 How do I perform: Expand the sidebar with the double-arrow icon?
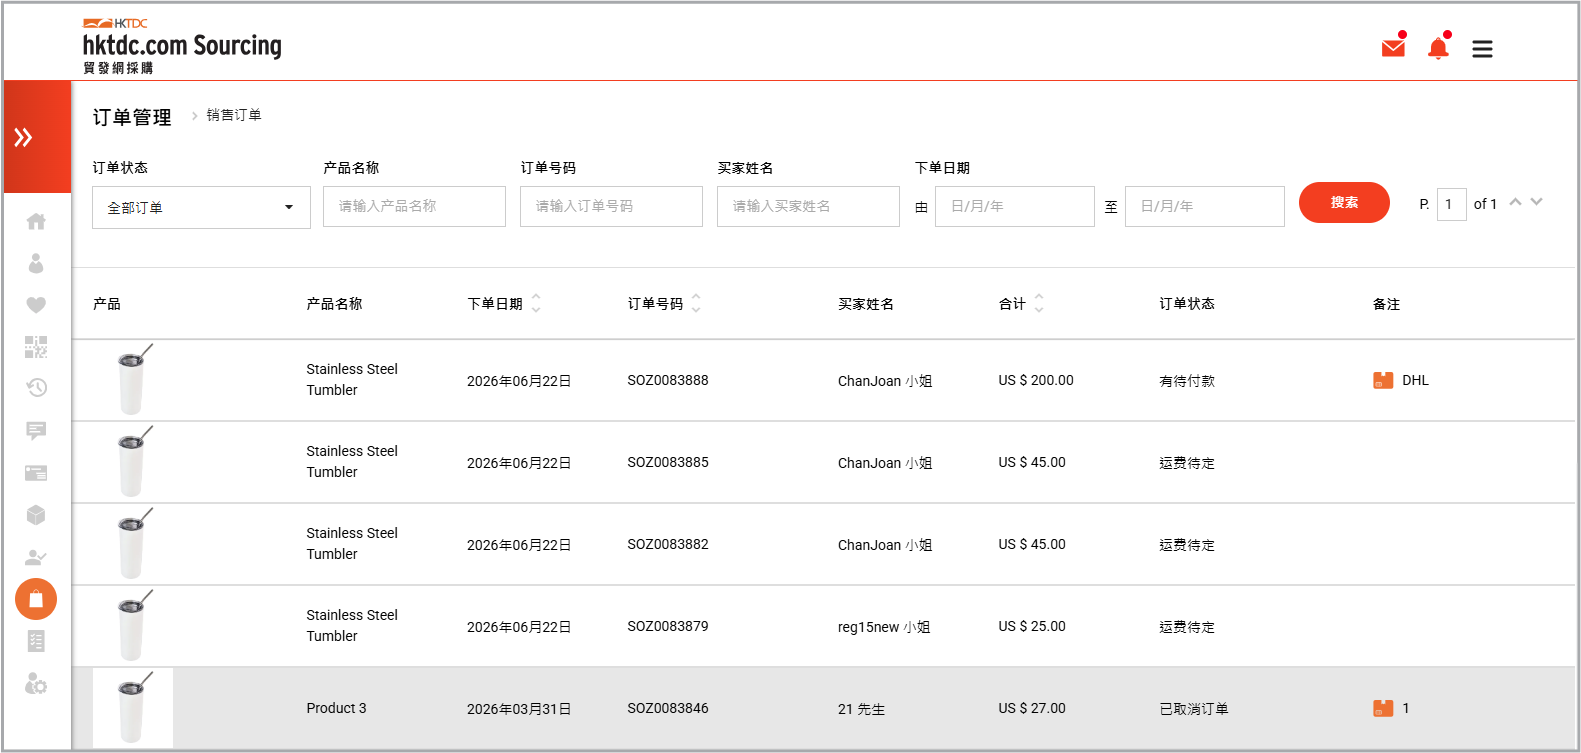[x=23, y=137]
